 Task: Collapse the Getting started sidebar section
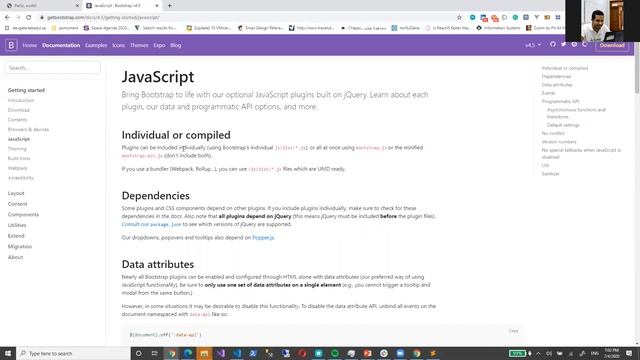(x=26, y=90)
